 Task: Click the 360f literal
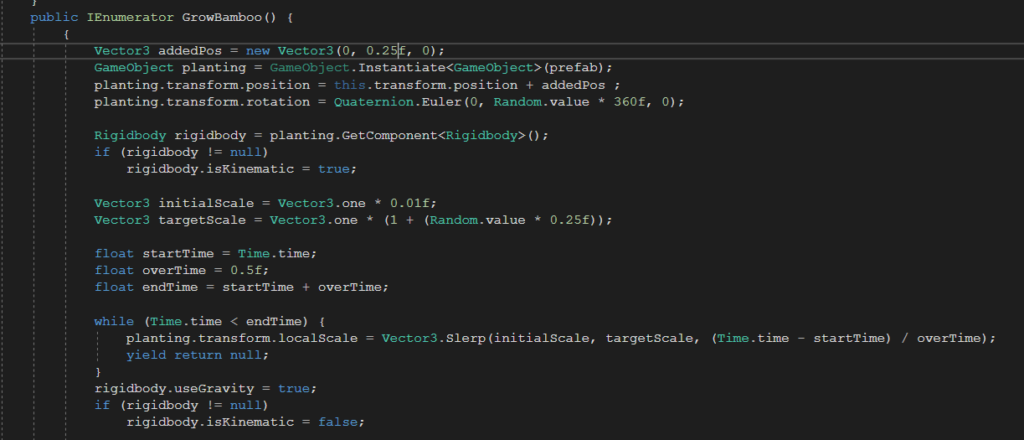click(x=629, y=102)
